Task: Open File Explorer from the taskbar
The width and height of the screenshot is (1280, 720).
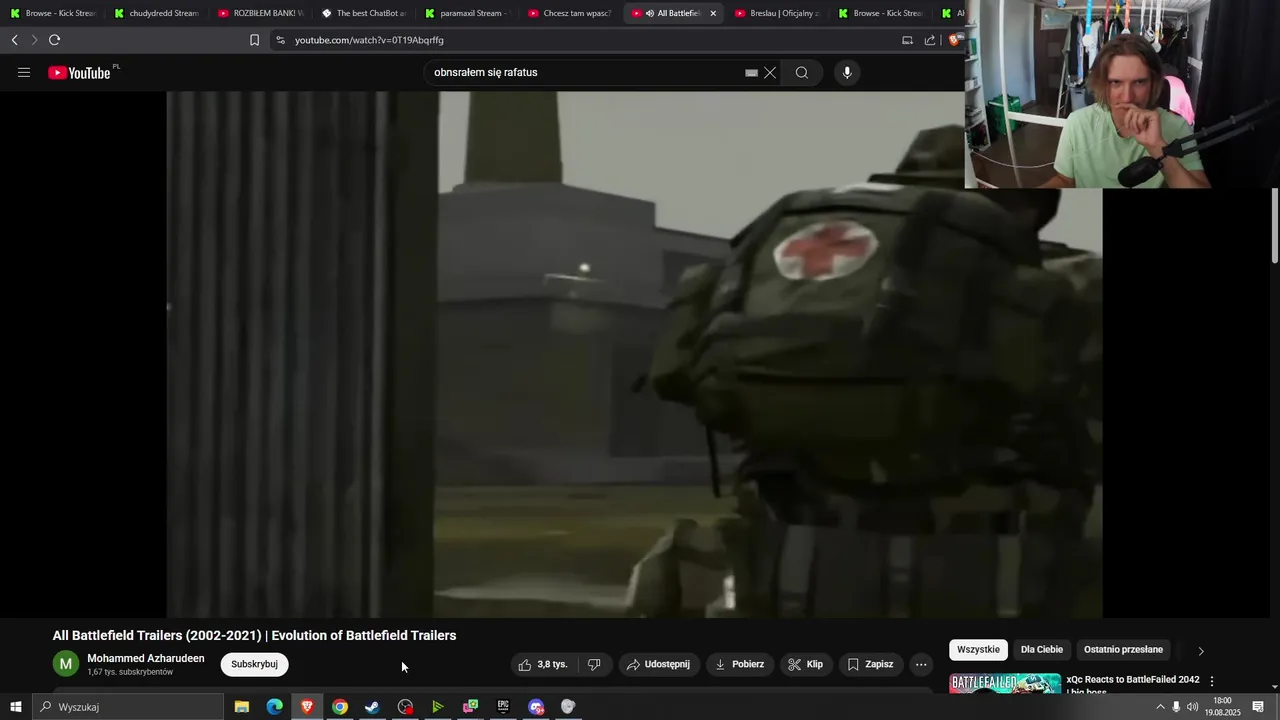Action: point(242,707)
